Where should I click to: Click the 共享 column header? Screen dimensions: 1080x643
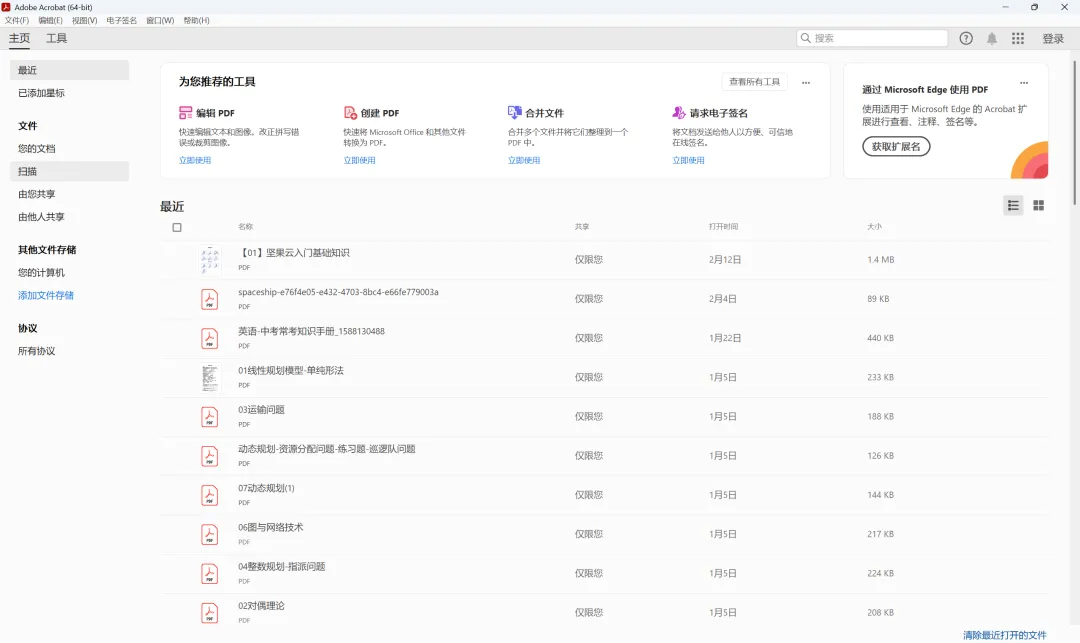pos(582,226)
